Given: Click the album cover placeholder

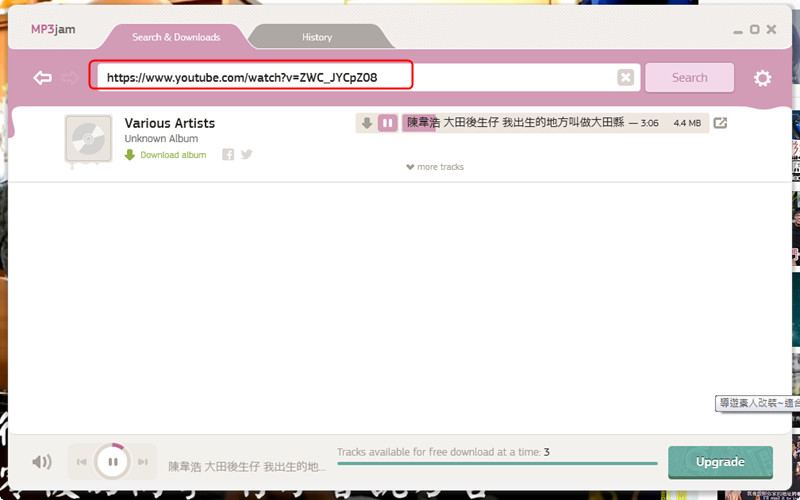Looking at the screenshot, I should pyautogui.click(x=88, y=139).
